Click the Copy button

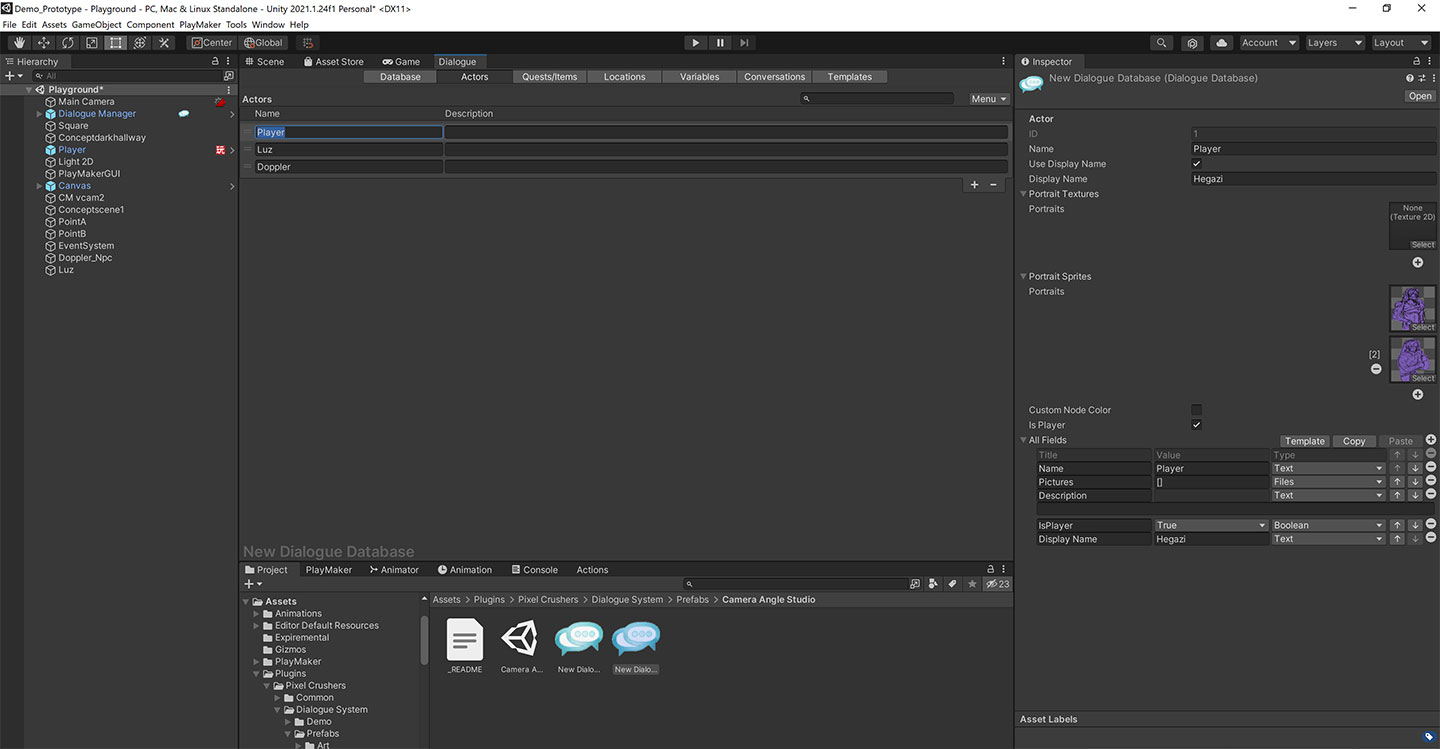(1354, 441)
